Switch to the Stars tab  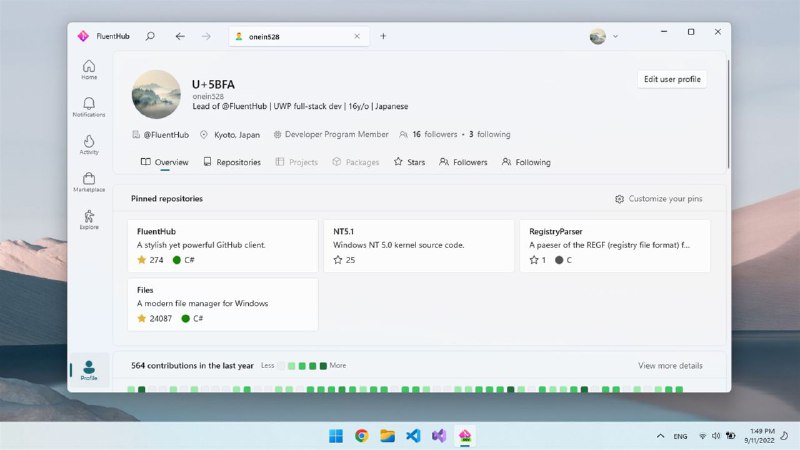coord(409,162)
